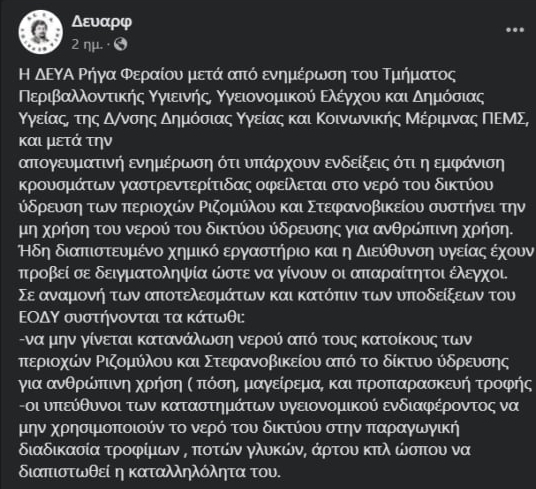Click 'διαδικασία τροφίμων' in the post
536x489 pixels.
click(x=99, y=451)
